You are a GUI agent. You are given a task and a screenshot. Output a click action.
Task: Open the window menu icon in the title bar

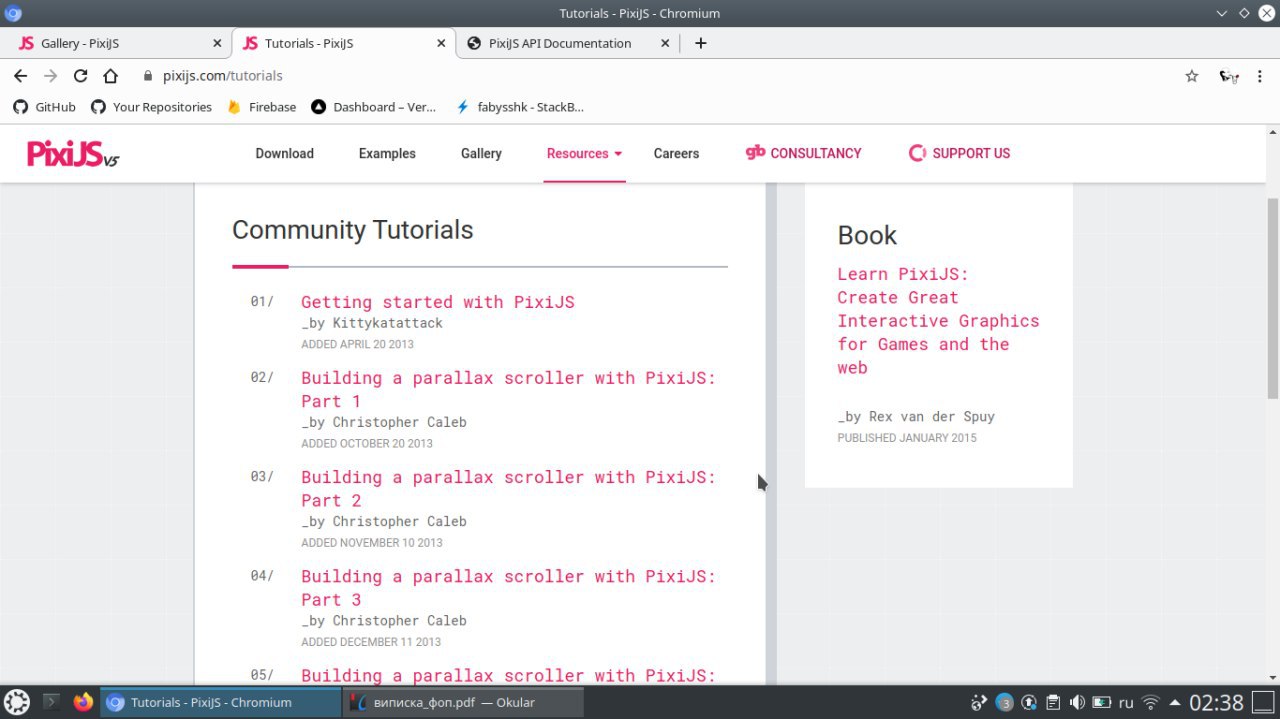coord(14,13)
